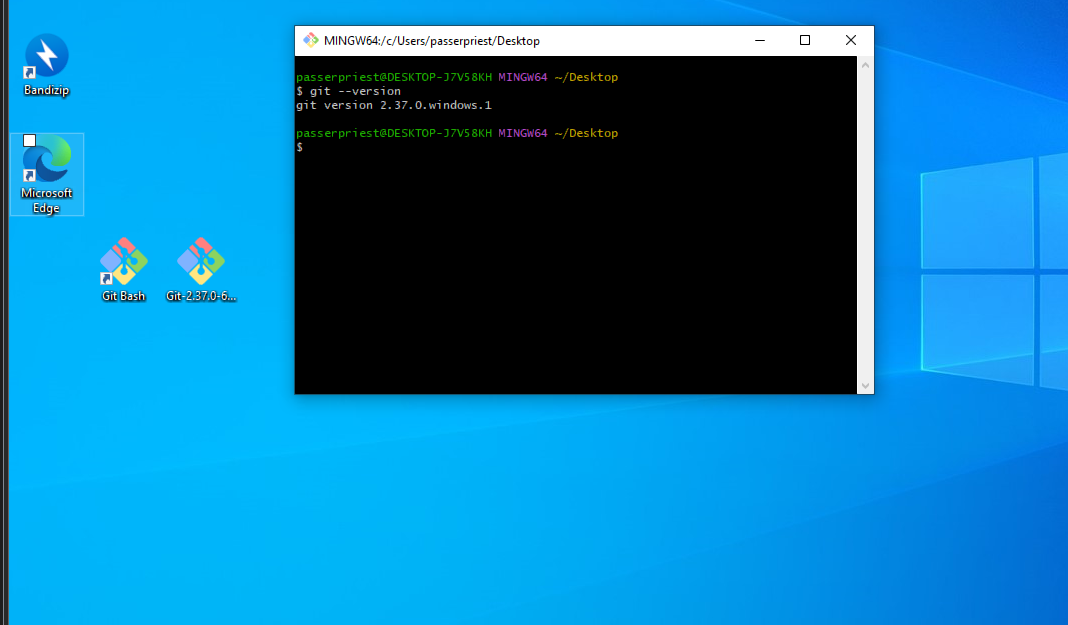
Task: Select the Git Bash desktop shortcut icon
Action: 123,262
